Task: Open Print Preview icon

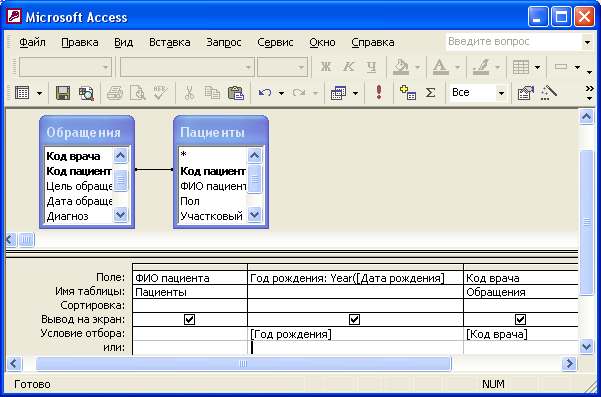Action: tap(138, 93)
